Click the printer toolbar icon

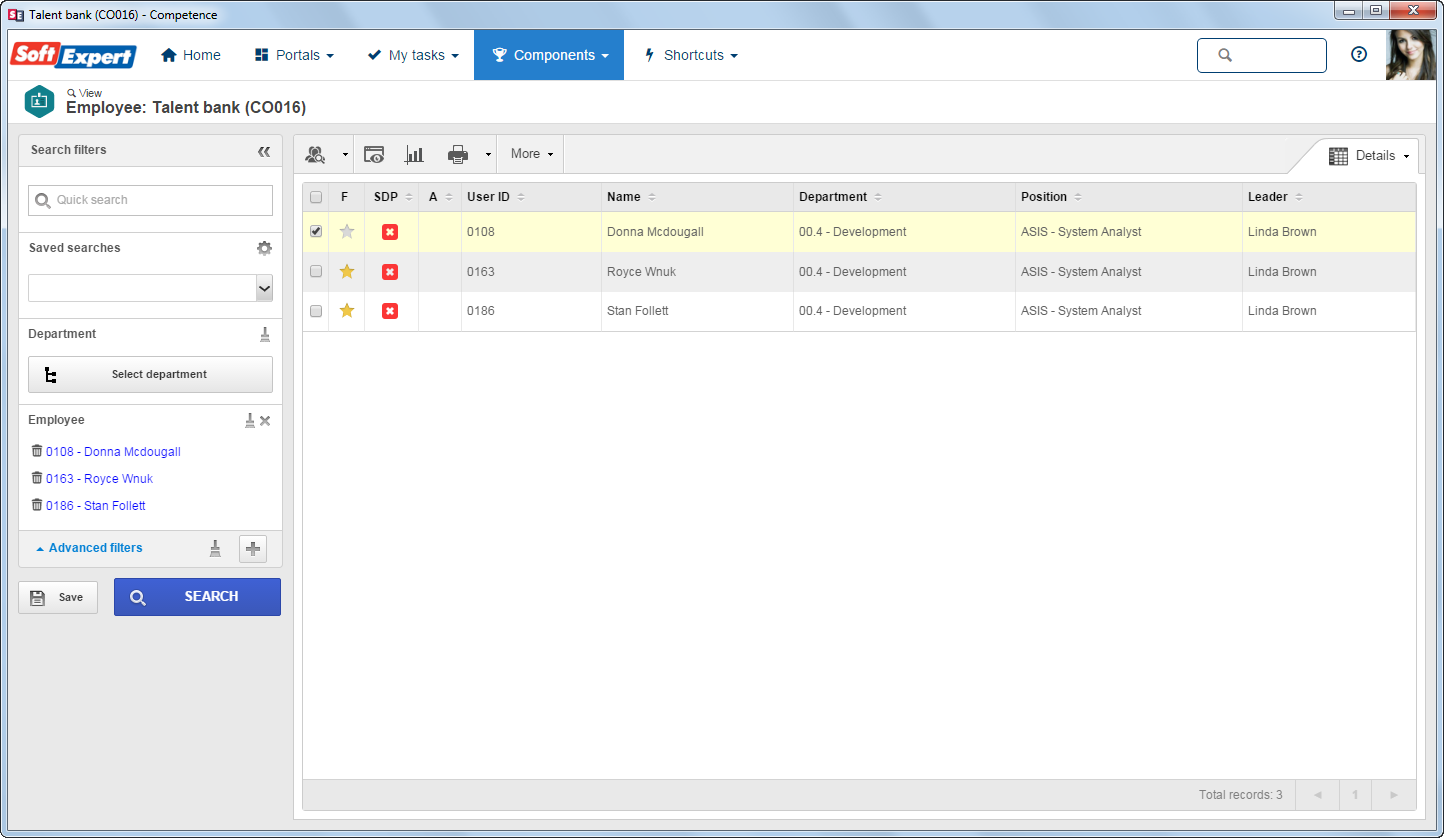point(458,154)
